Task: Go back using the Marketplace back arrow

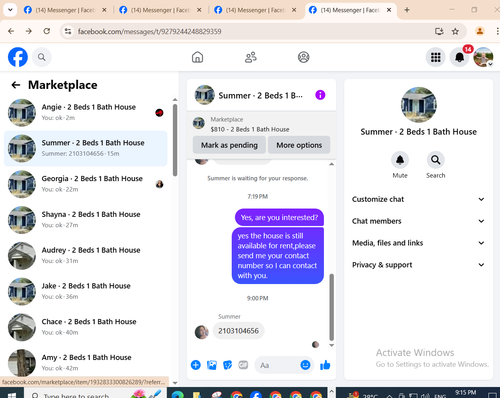Action: pyautogui.click(x=16, y=85)
